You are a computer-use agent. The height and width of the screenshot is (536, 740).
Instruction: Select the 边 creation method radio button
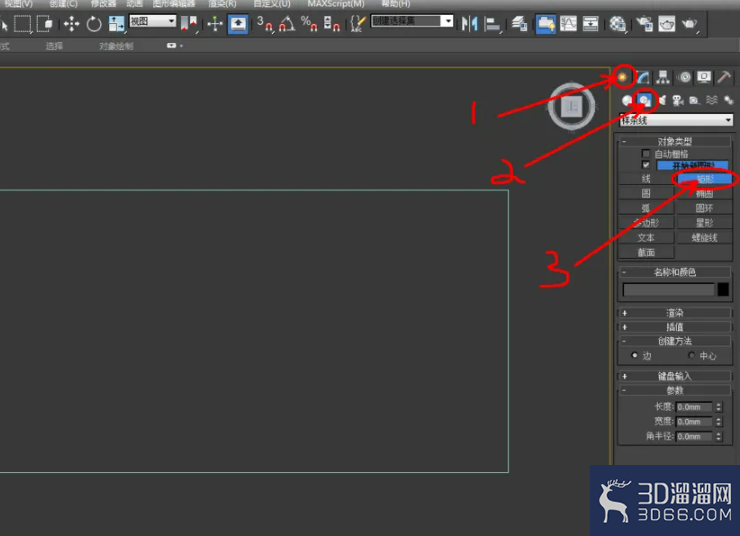pyautogui.click(x=635, y=355)
